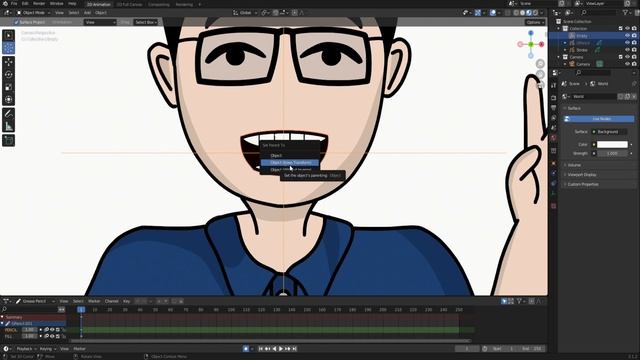Click the green Y axis gizmo handle
This screenshot has width=640, height=360.
[531, 44]
